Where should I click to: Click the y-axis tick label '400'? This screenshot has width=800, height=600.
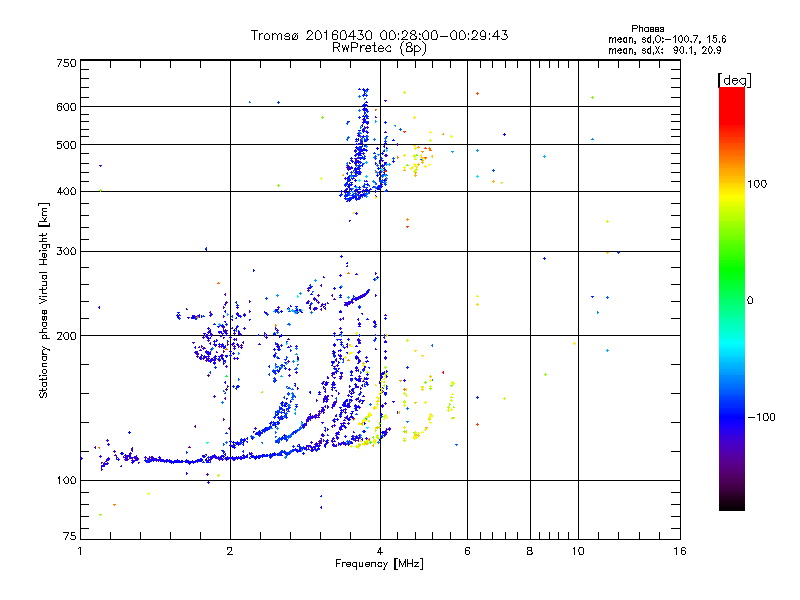(66, 192)
